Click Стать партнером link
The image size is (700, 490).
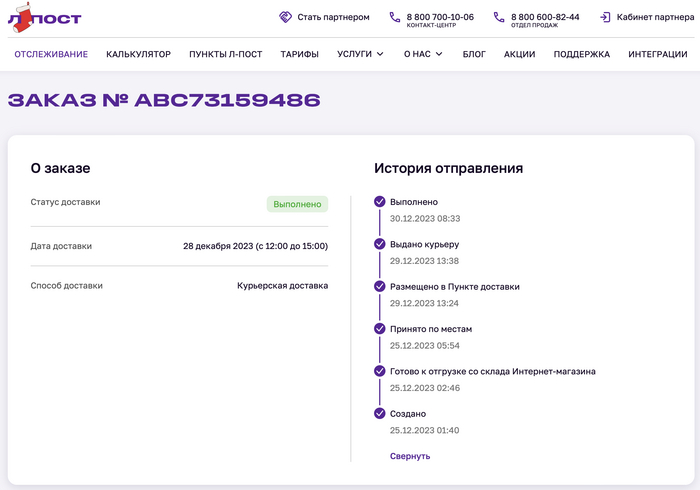(x=333, y=17)
